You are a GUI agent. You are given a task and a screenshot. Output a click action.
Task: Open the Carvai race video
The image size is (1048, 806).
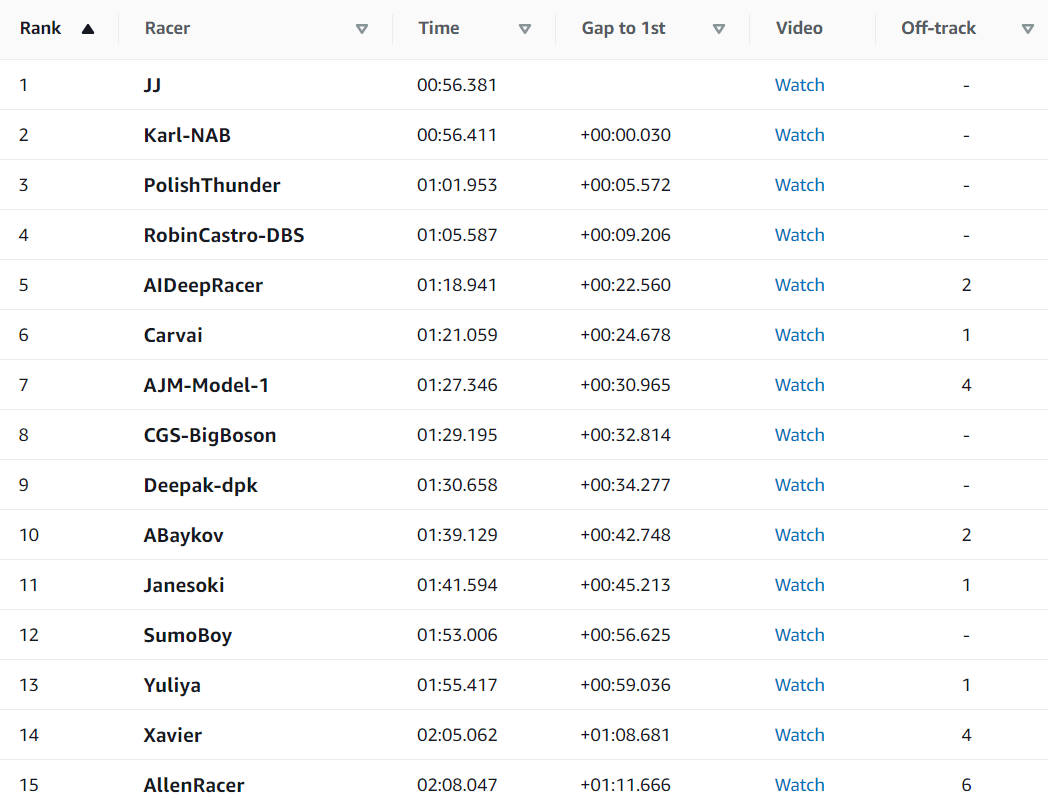pos(799,335)
